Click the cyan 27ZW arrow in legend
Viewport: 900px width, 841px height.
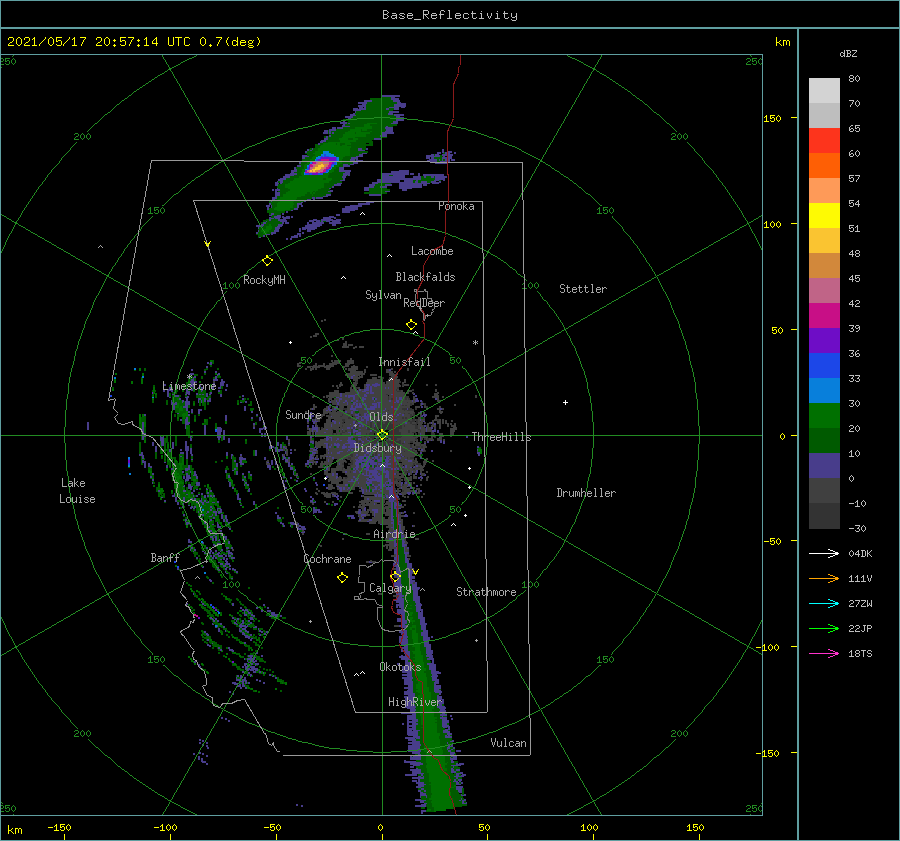click(x=824, y=603)
